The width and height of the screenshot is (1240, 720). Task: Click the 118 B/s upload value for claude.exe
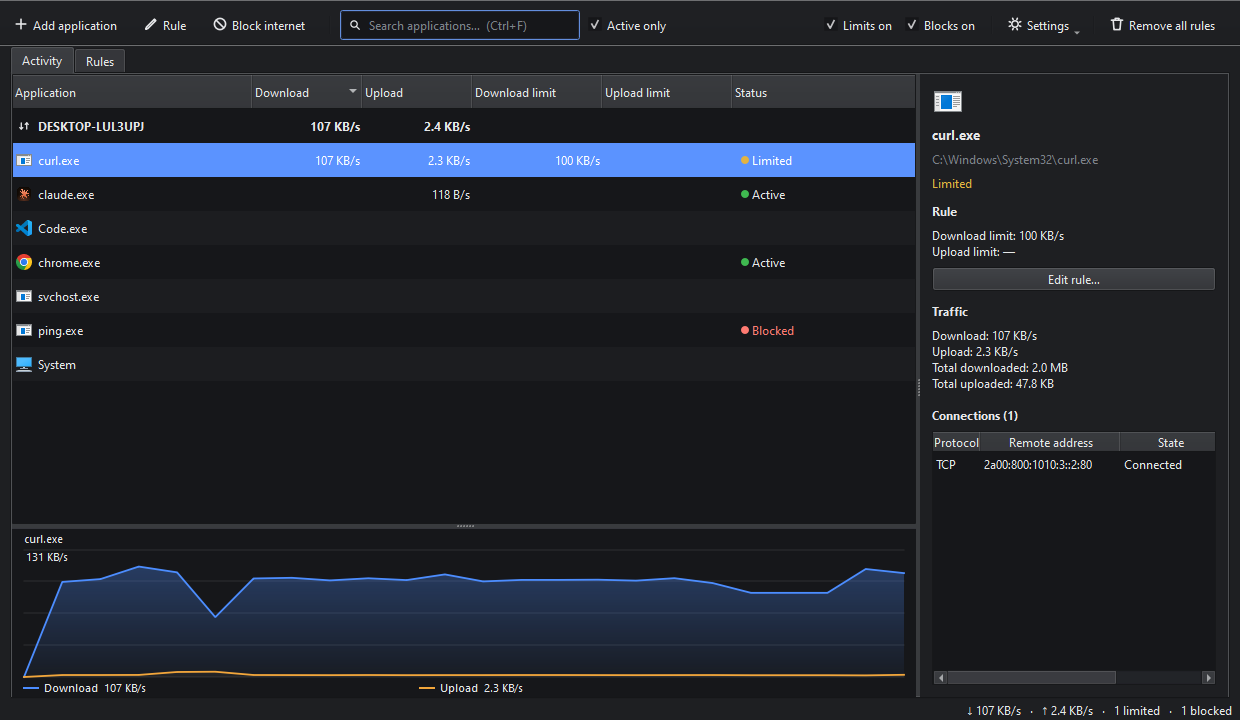point(451,195)
